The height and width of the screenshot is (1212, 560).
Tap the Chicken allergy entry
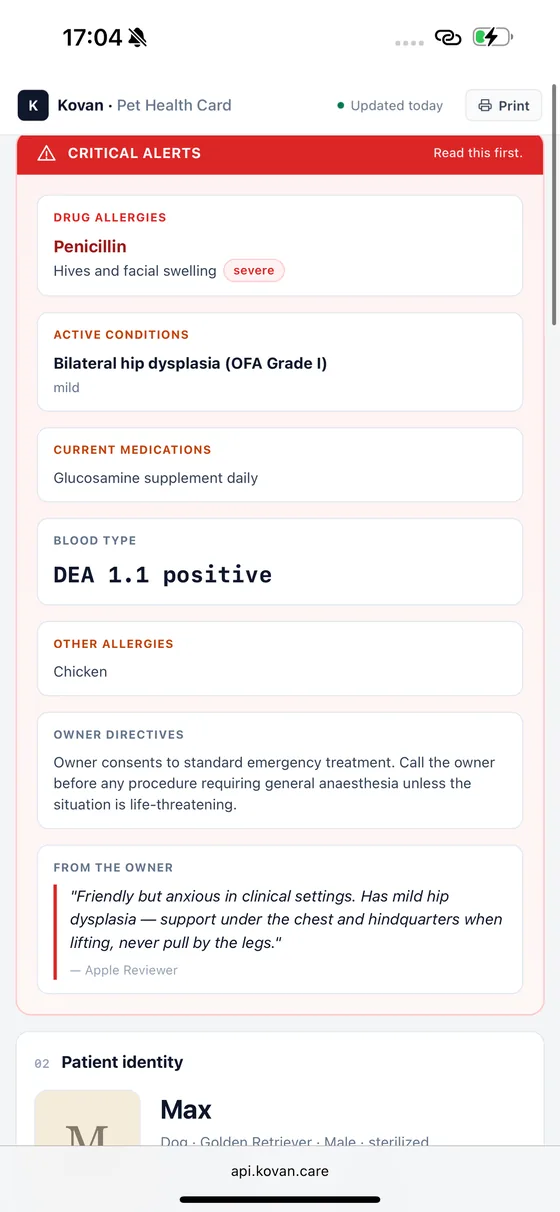(x=80, y=672)
